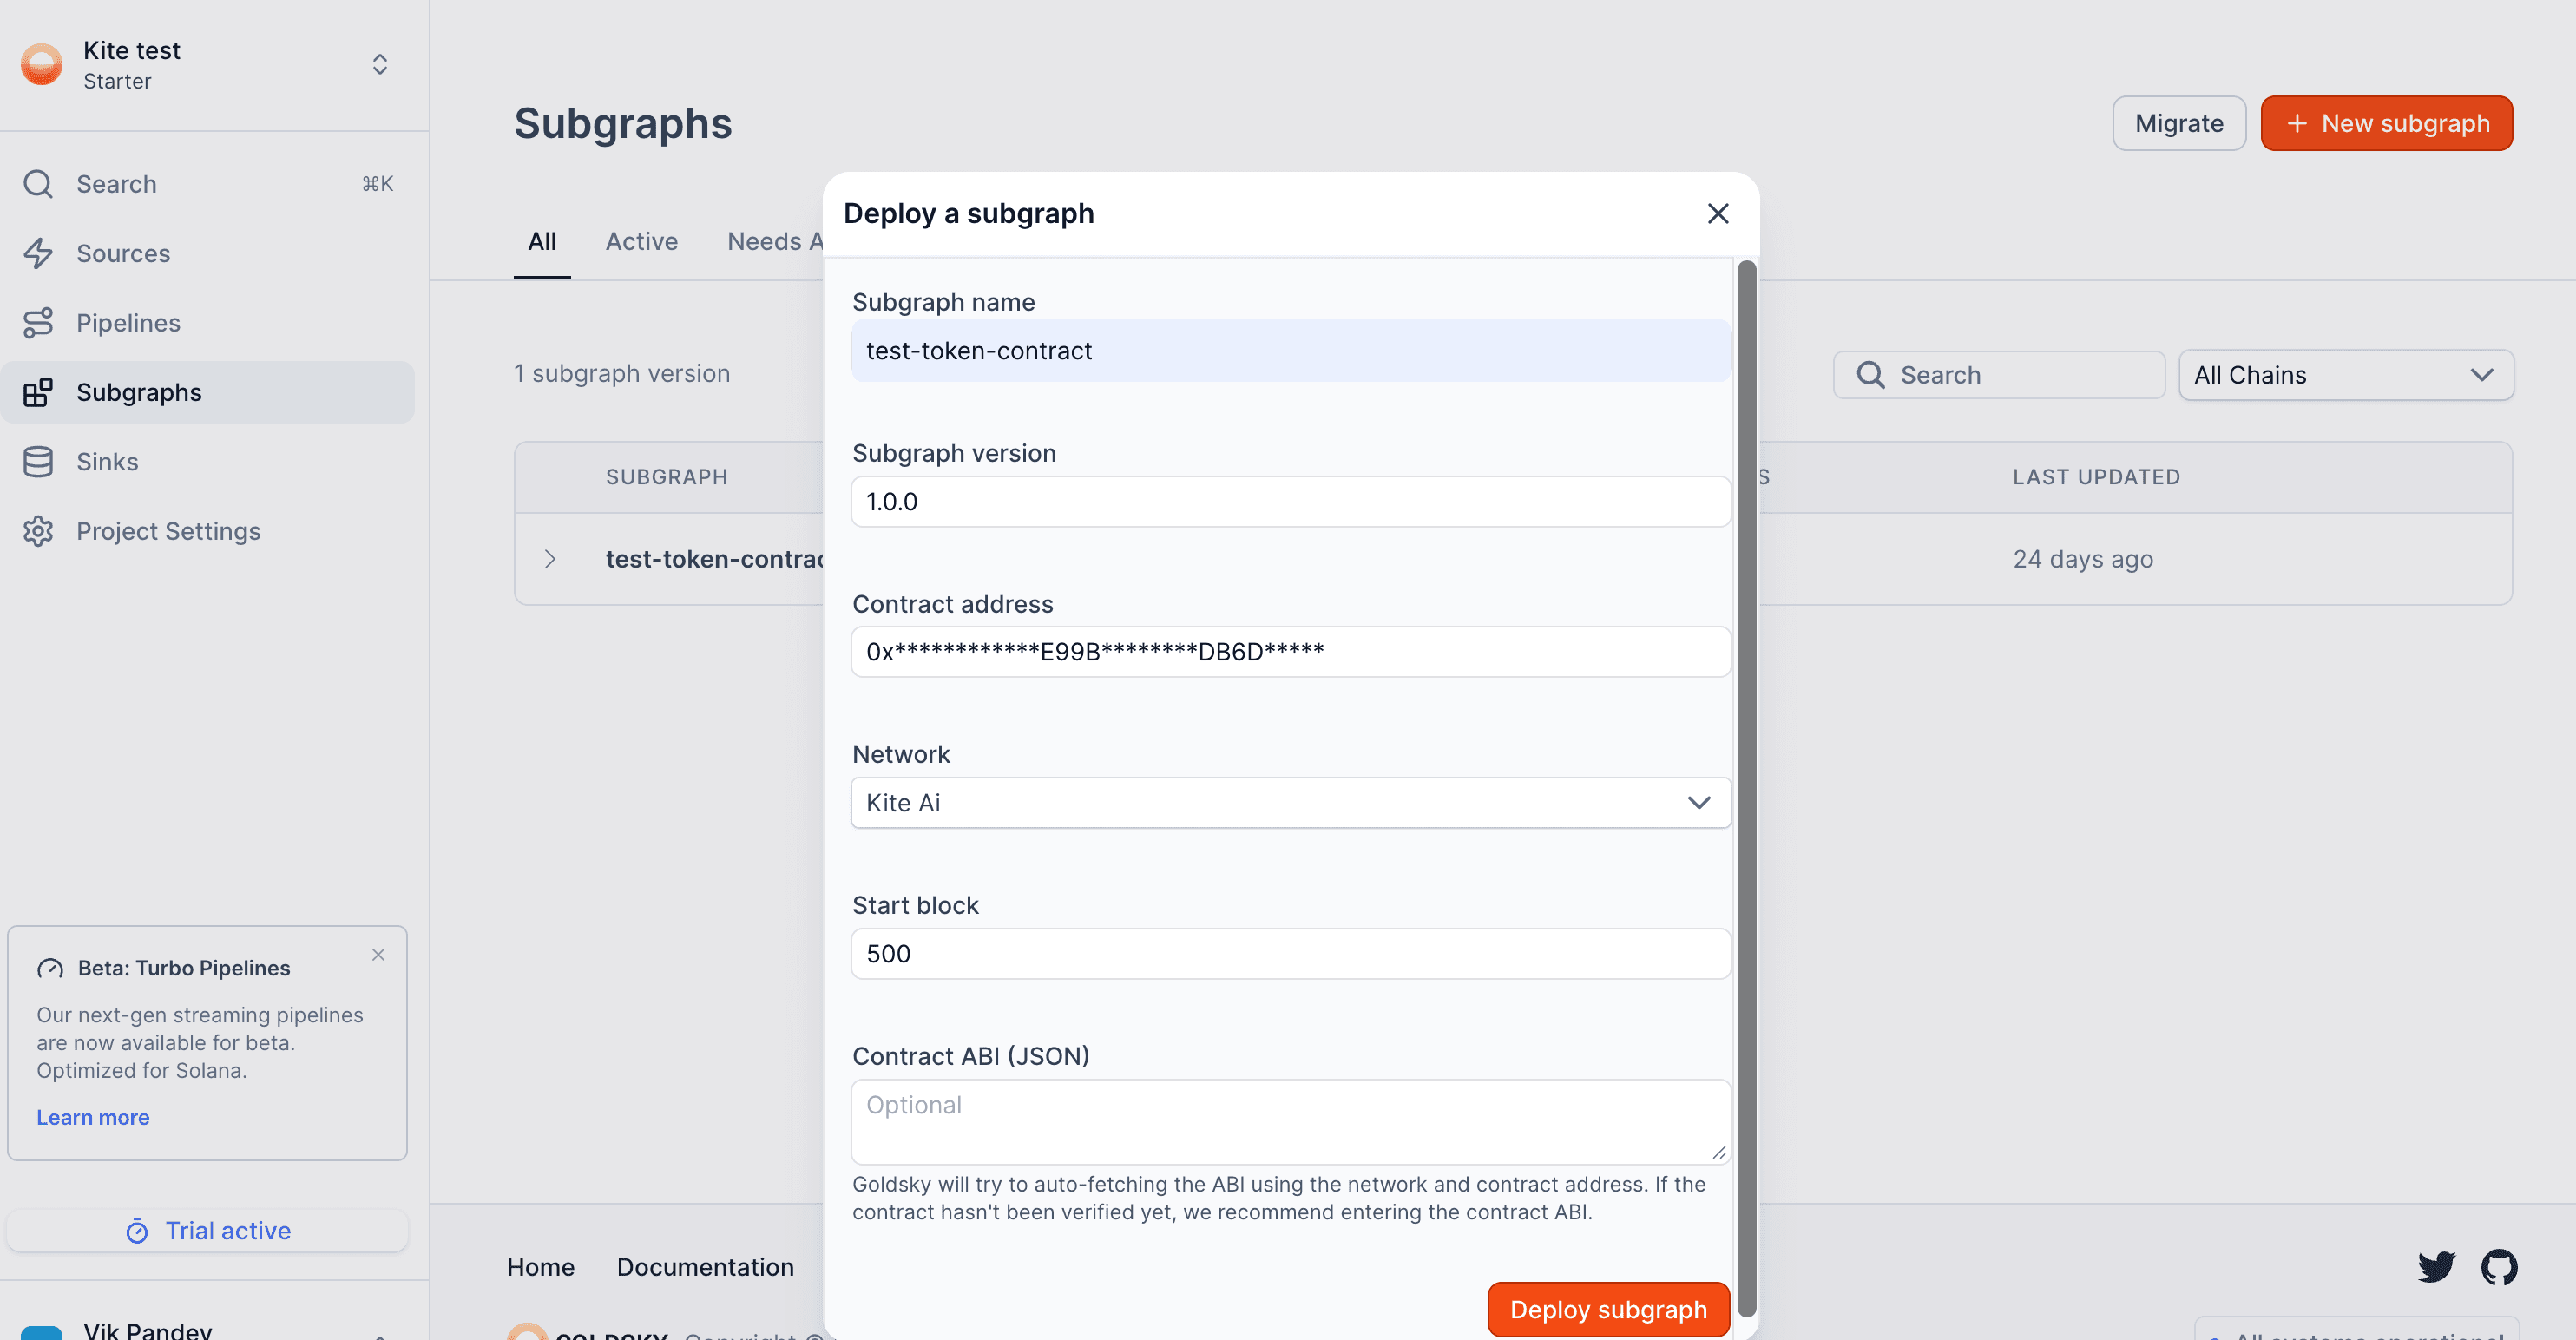Click the '24 days ago' cell
Viewport: 2576px width, 1340px height.
(x=2083, y=560)
